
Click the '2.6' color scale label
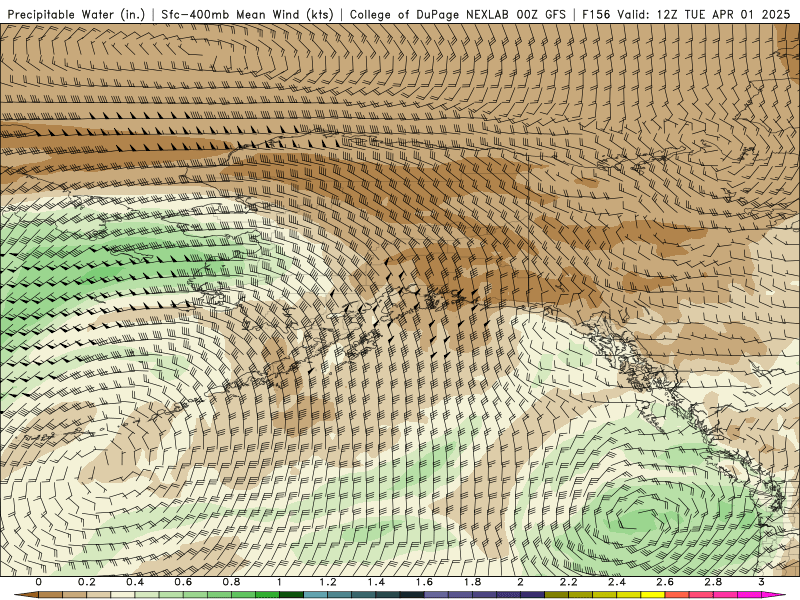(x=665, y=582)
